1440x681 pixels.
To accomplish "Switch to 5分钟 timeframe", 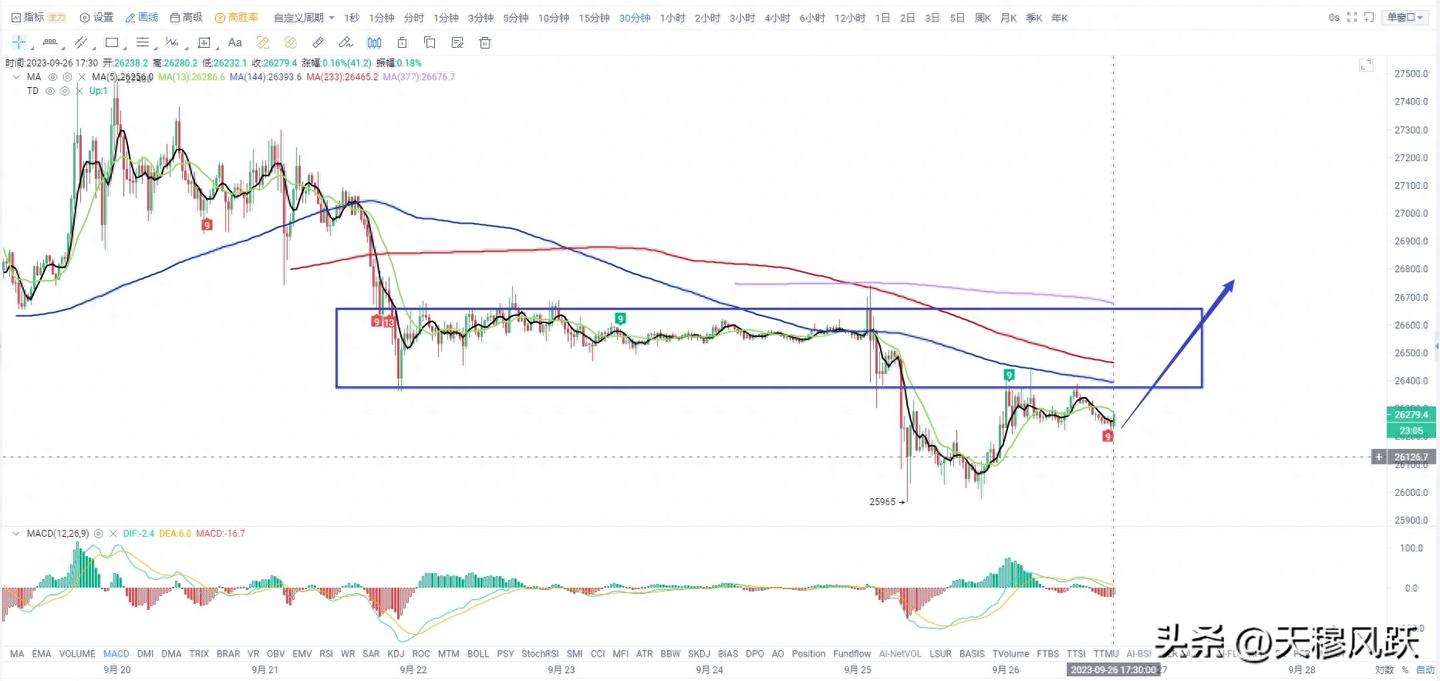I will (516, 18).
